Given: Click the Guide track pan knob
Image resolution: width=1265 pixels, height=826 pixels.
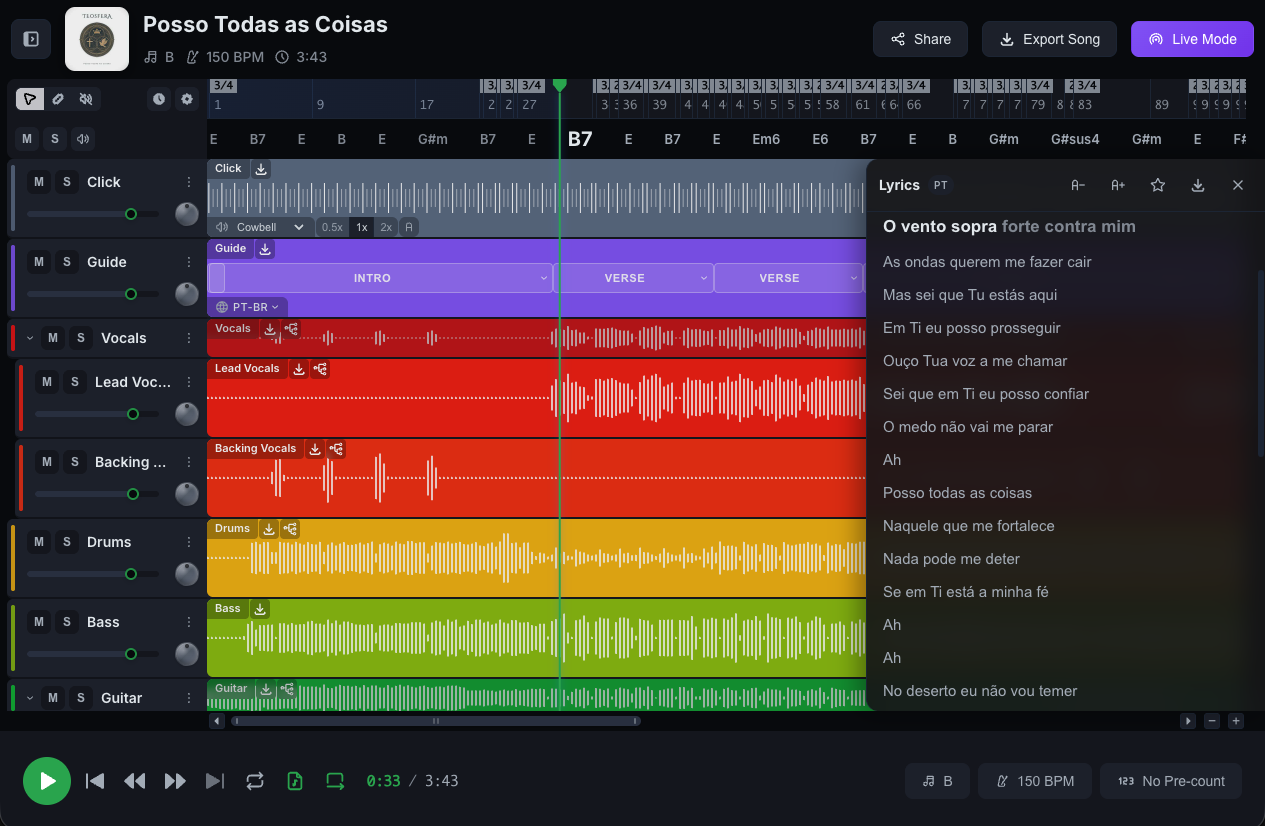Looking at the screenshot, I should (187, 294).
